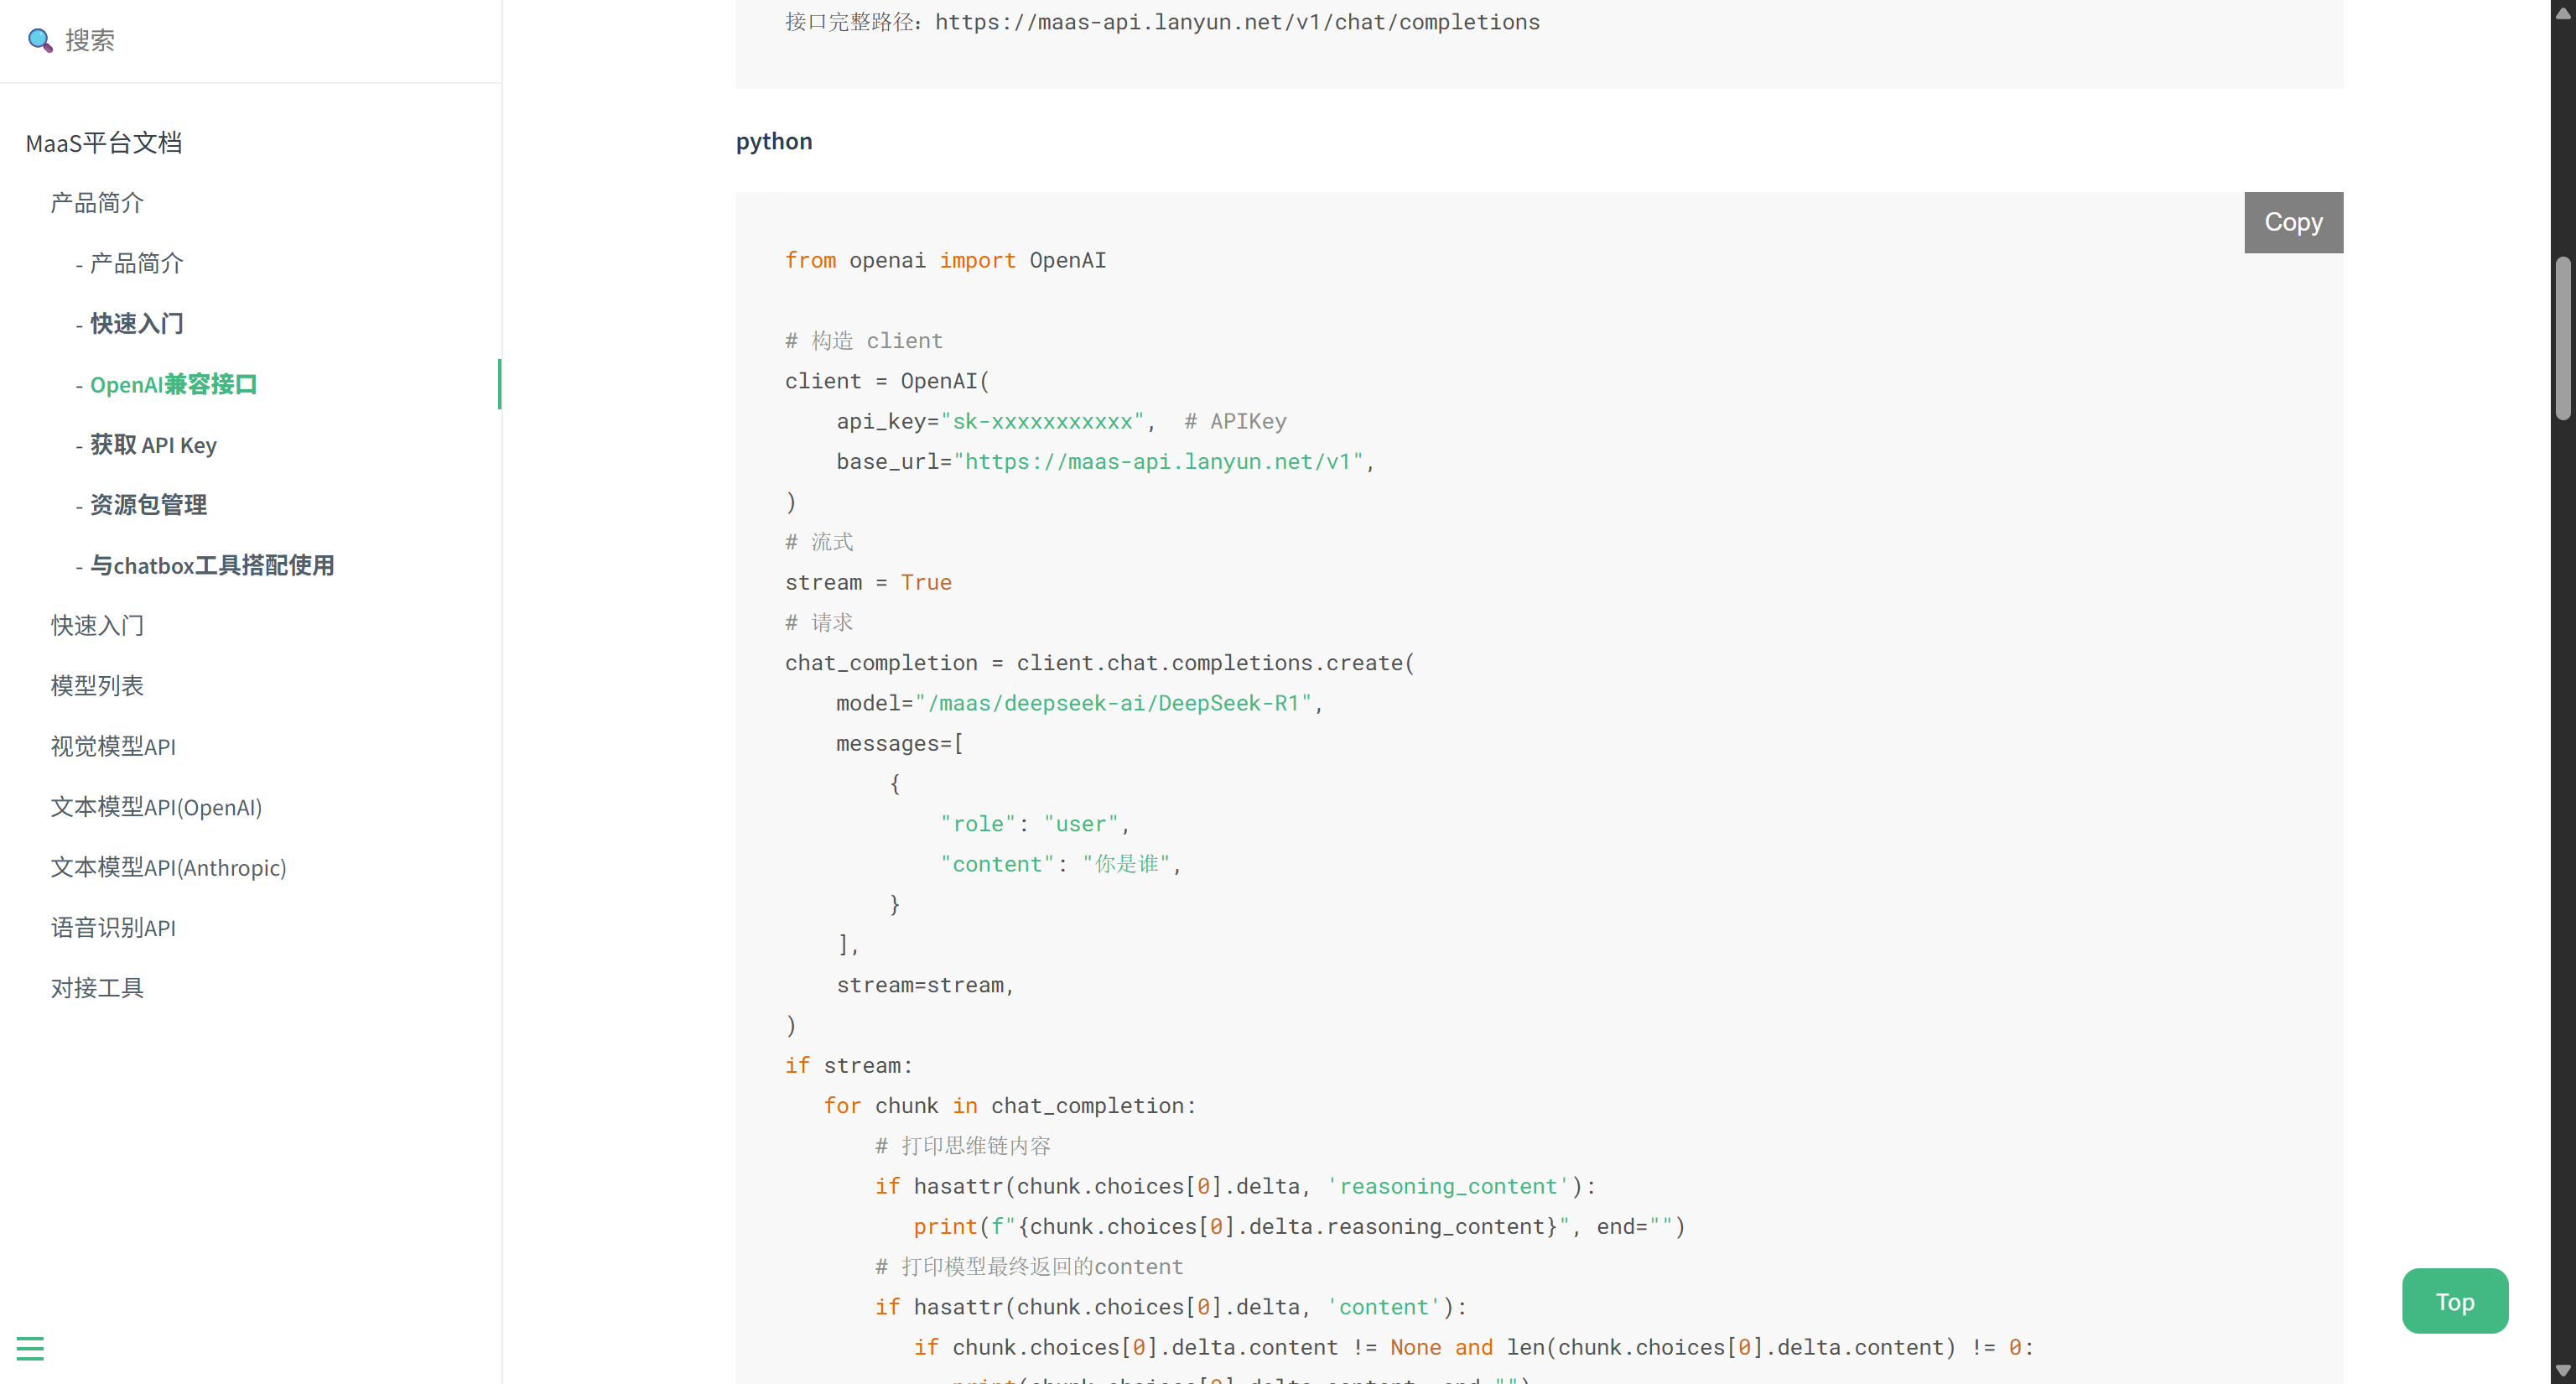Click the magnifying glass search icon

(40, 40)
